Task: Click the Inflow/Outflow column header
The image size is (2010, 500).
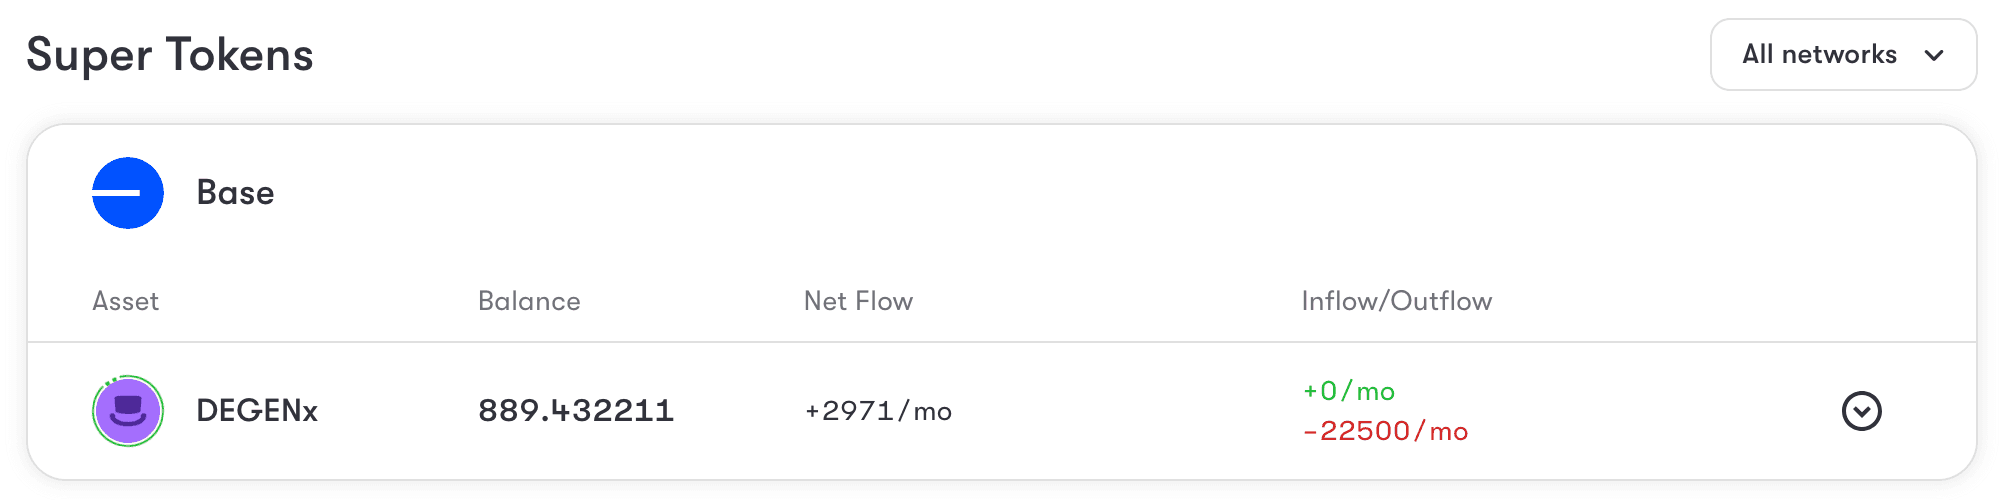Action: (x=1397, y=301)
